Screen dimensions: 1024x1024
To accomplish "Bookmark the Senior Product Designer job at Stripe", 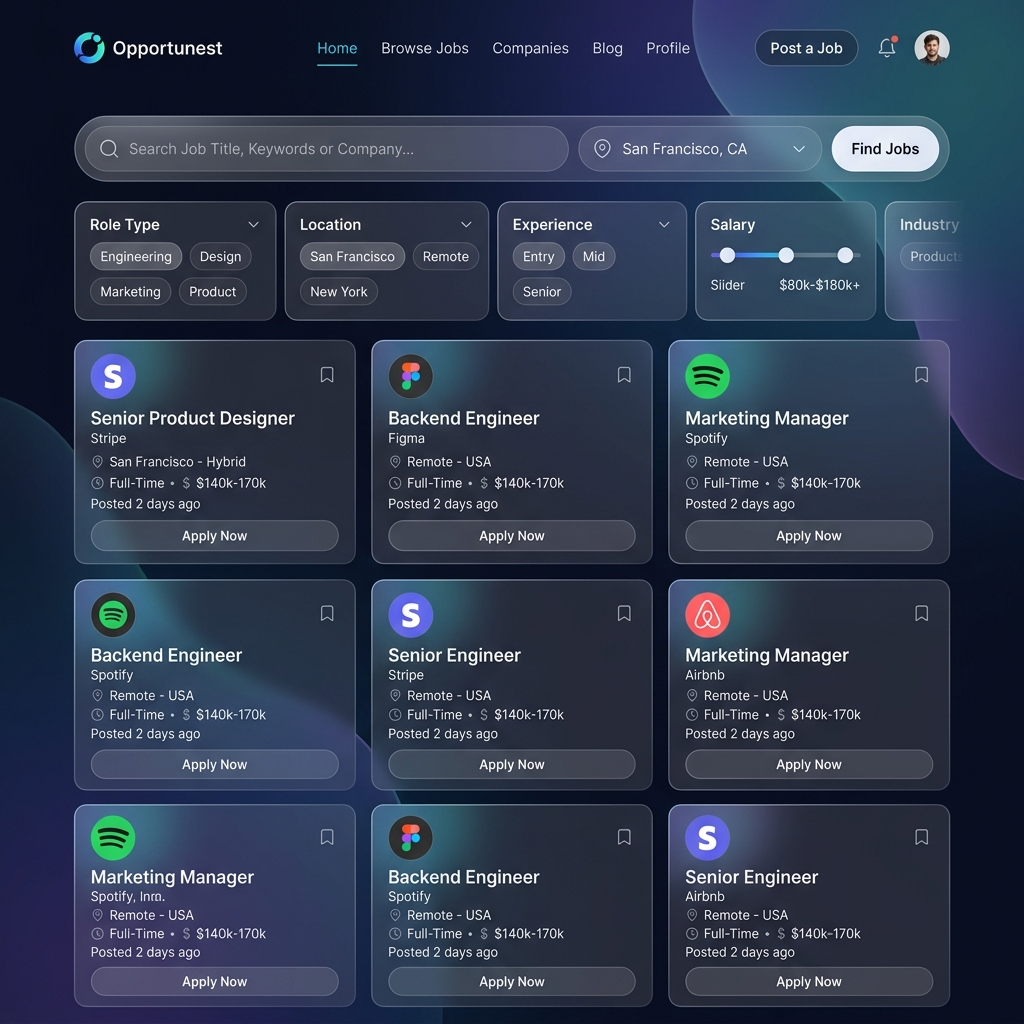I will coord(327,375).
